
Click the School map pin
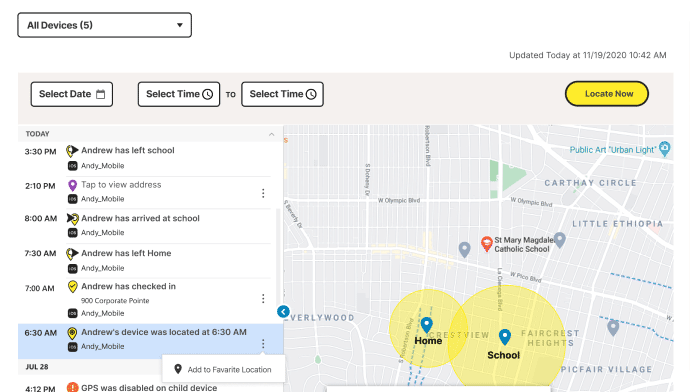pos(505,337)
